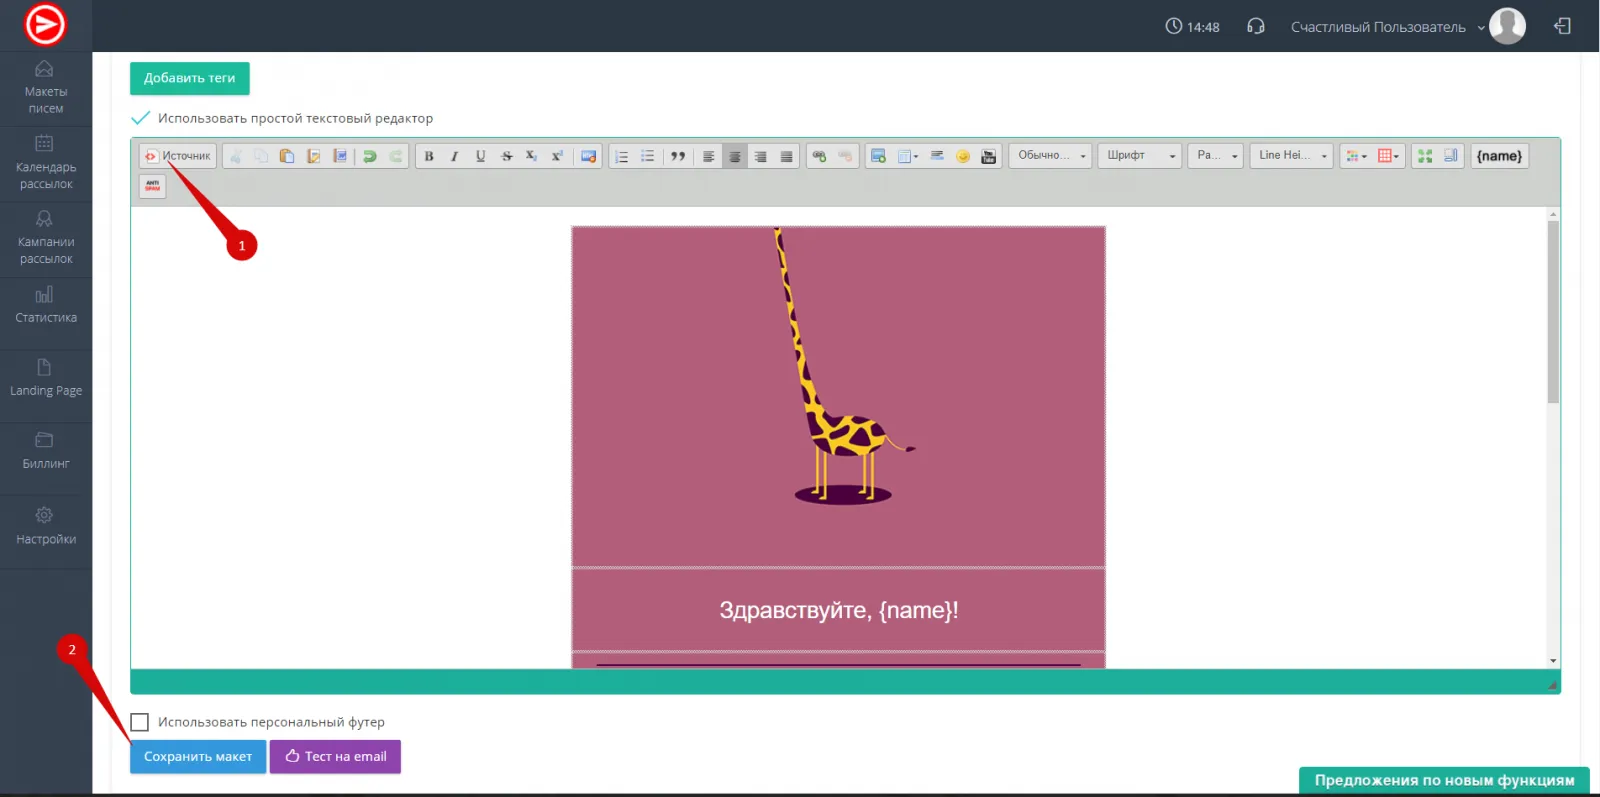The width and height of the screenshot is (1600, 797).
Task: Go to Кампании рассылок sidebar section
Action: [45, 237]
